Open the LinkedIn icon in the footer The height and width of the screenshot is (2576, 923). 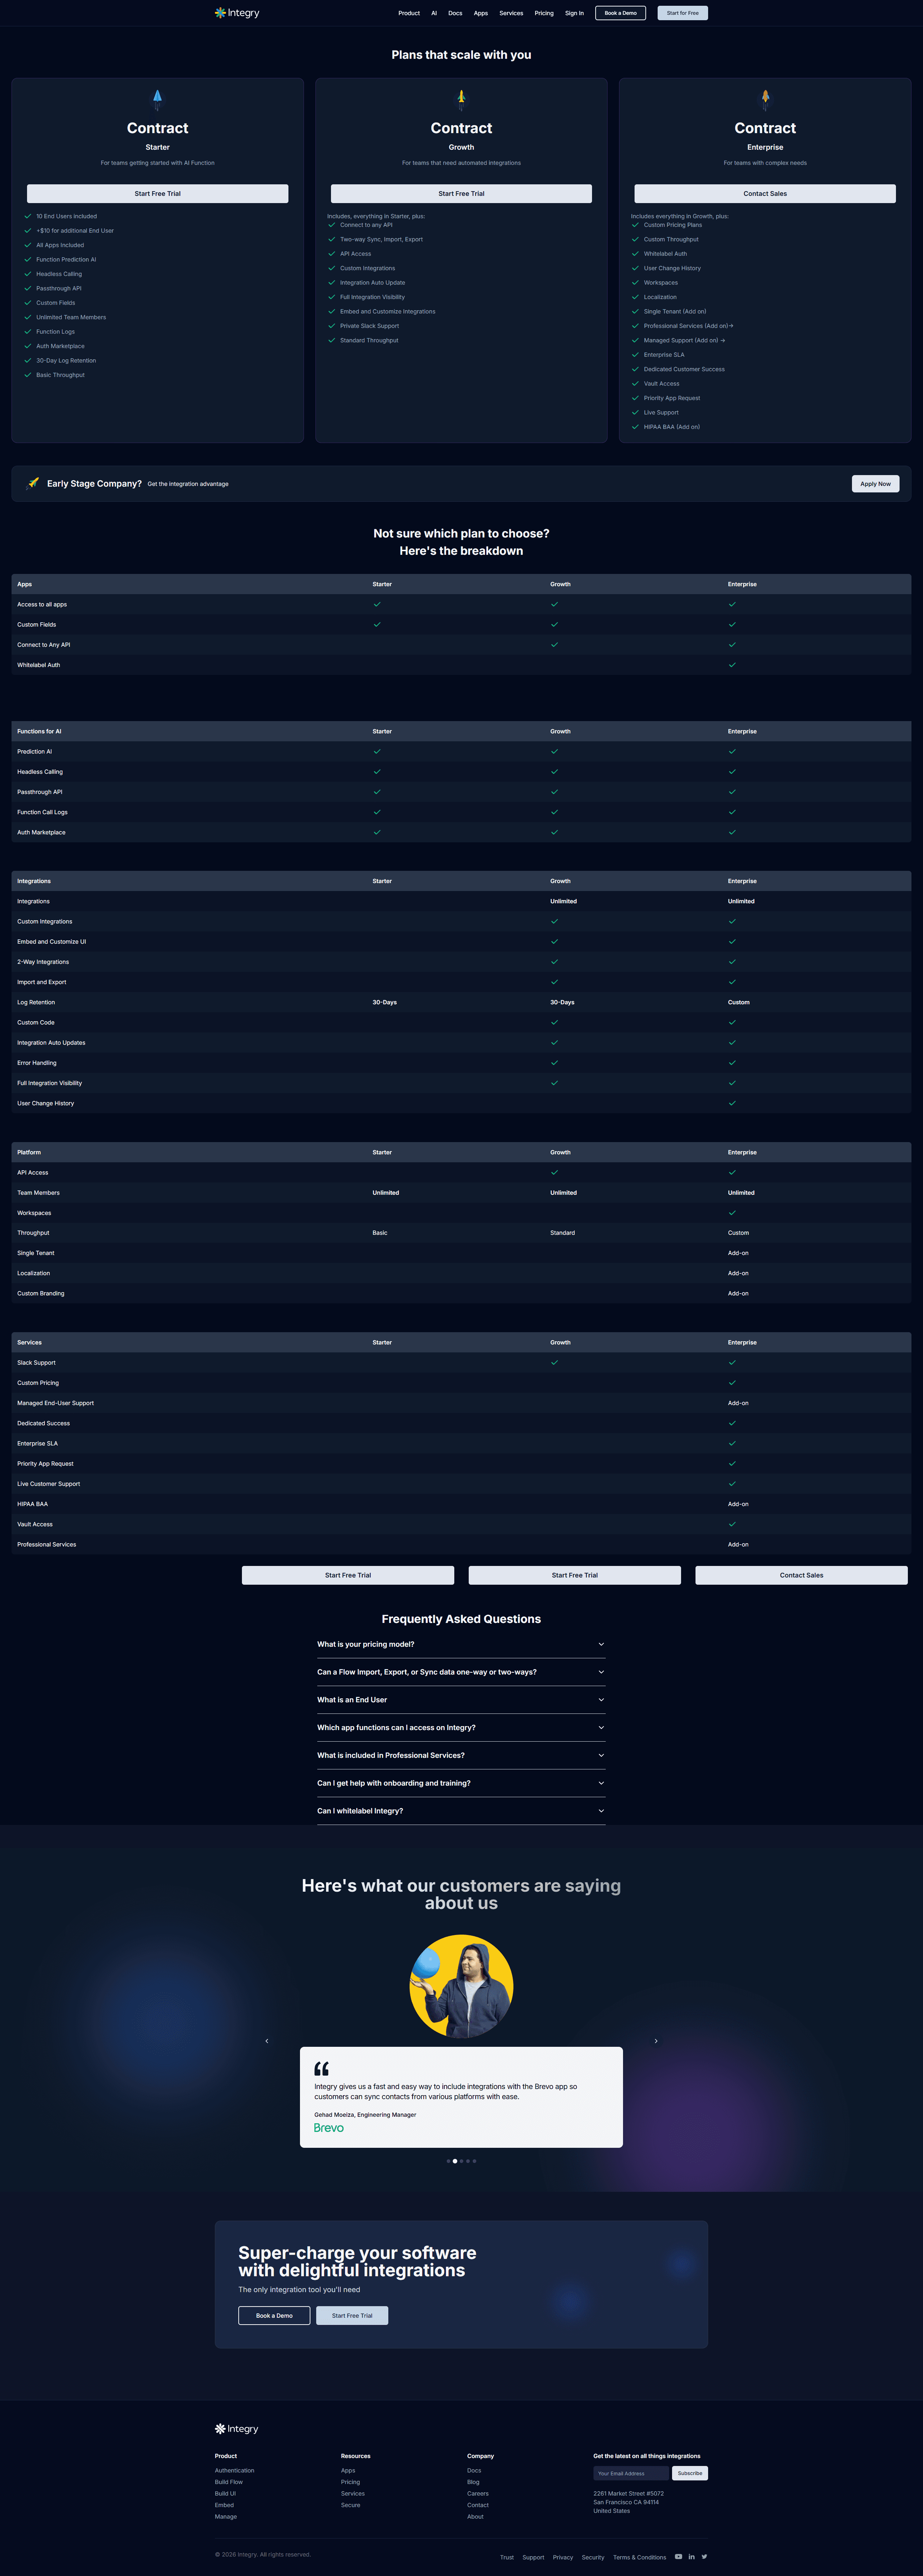click(691, 2556)
